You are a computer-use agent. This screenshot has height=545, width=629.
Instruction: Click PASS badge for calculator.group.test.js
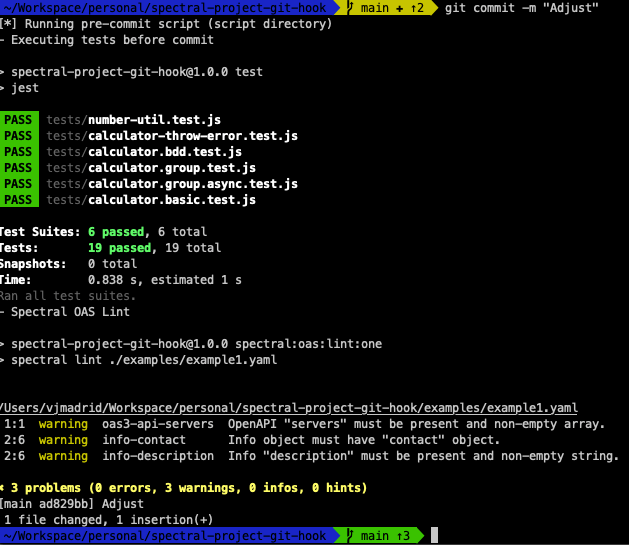point(18,168)
